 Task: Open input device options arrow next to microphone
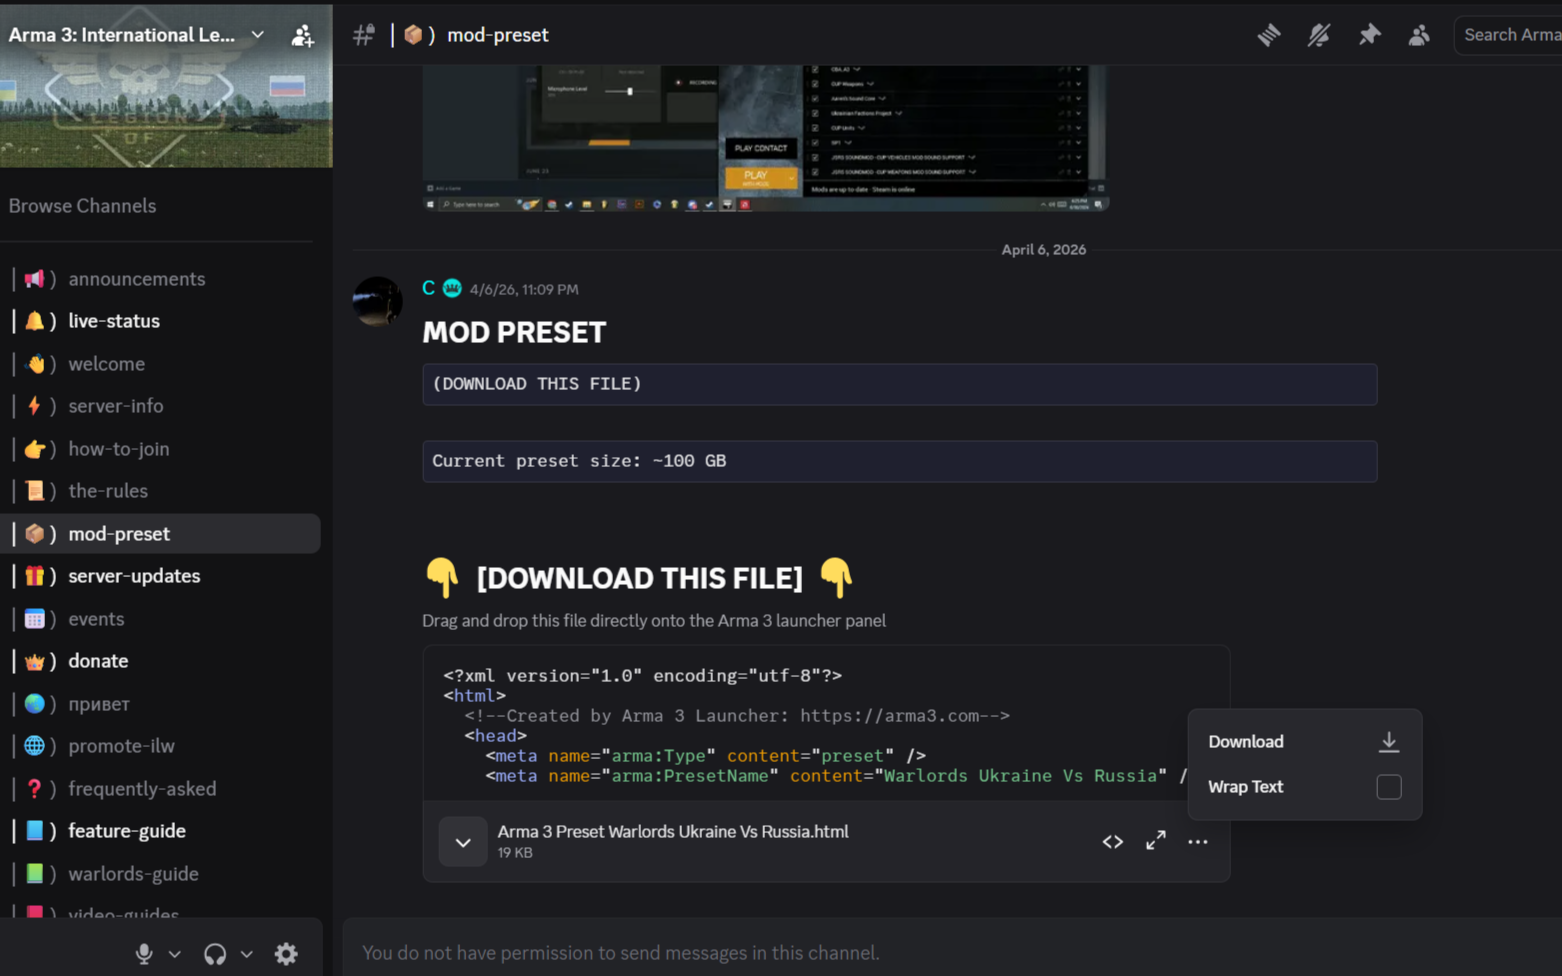(175, 954)
